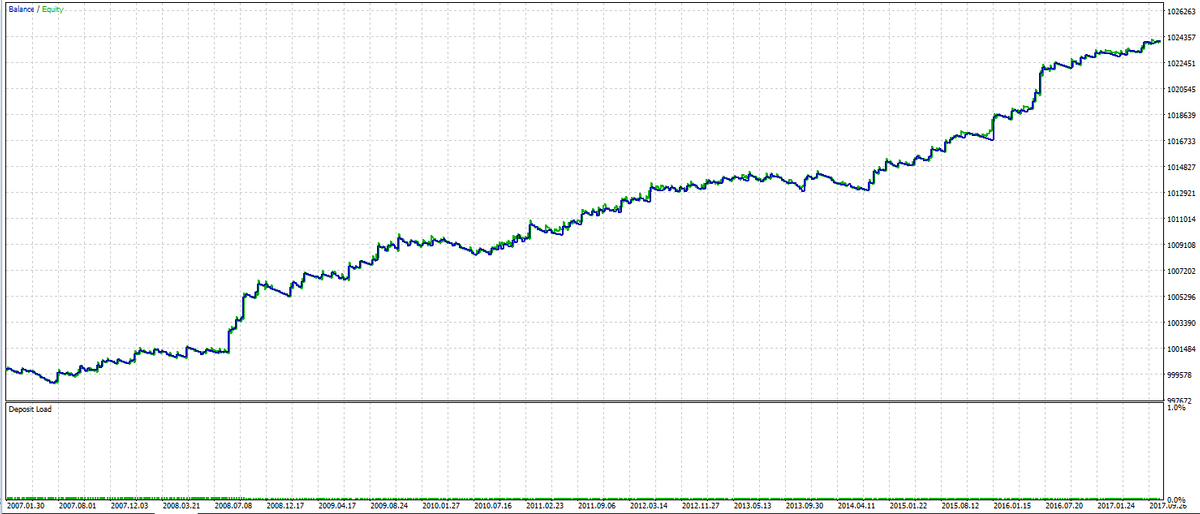Click the 2015.01.22 date label
The height and width of the screenshot is (514, 1200).
pos(909,507)
